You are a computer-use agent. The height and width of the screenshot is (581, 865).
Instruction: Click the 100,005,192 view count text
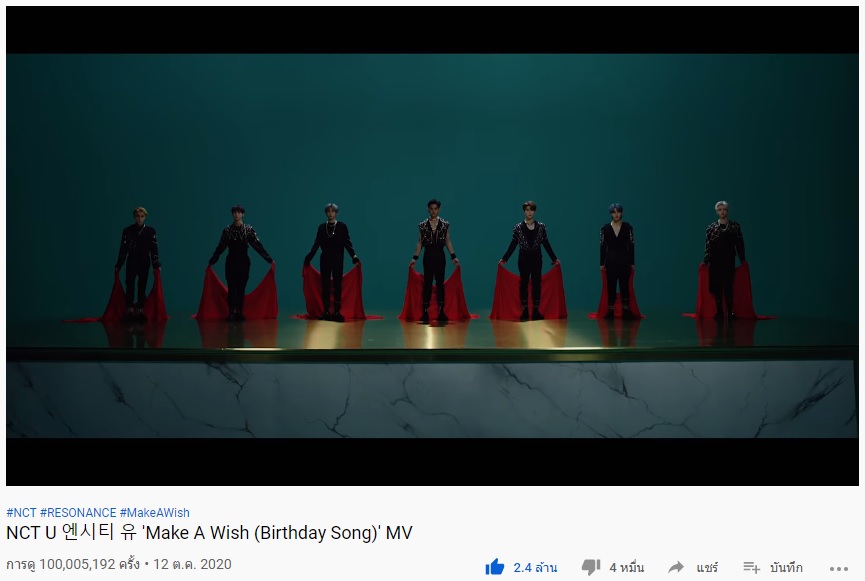click(77, 564)
